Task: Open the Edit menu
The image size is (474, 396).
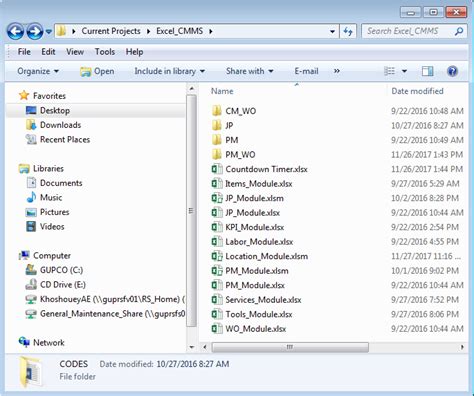Action: (x=48, y=52)
